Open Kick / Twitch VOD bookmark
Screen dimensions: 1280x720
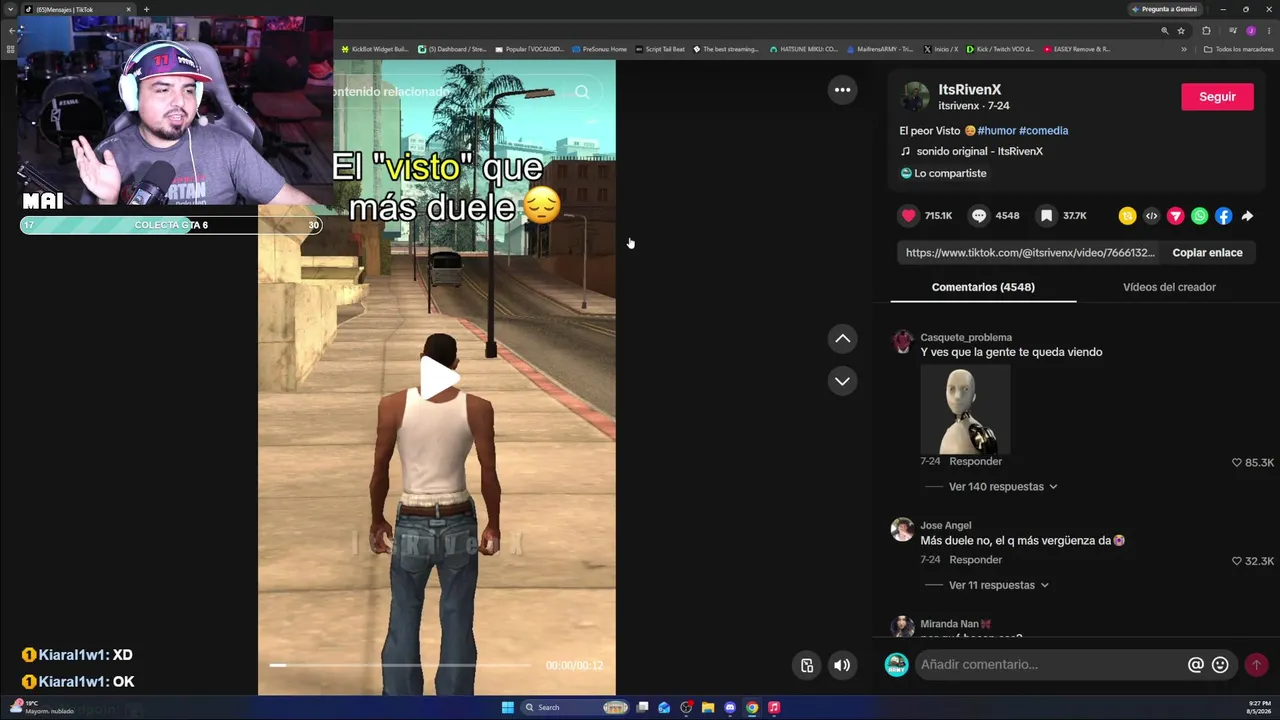[1000, 49]
